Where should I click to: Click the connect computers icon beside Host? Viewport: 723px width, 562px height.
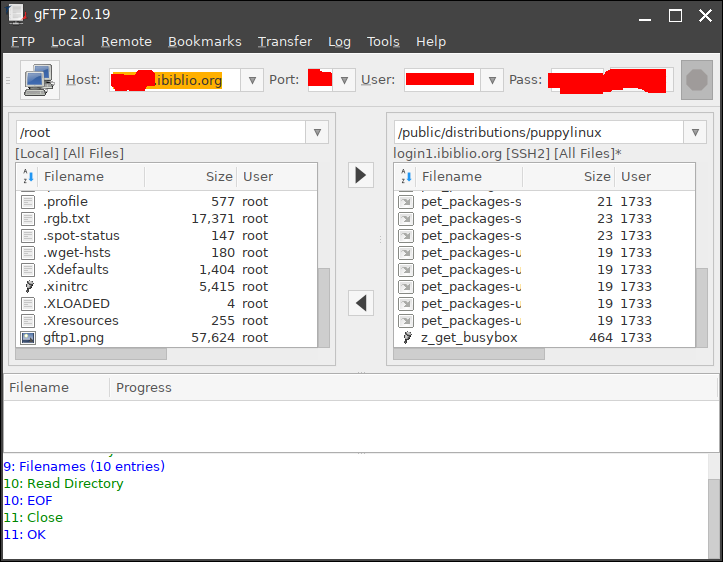pyautogui.click(x=38, y=80)
